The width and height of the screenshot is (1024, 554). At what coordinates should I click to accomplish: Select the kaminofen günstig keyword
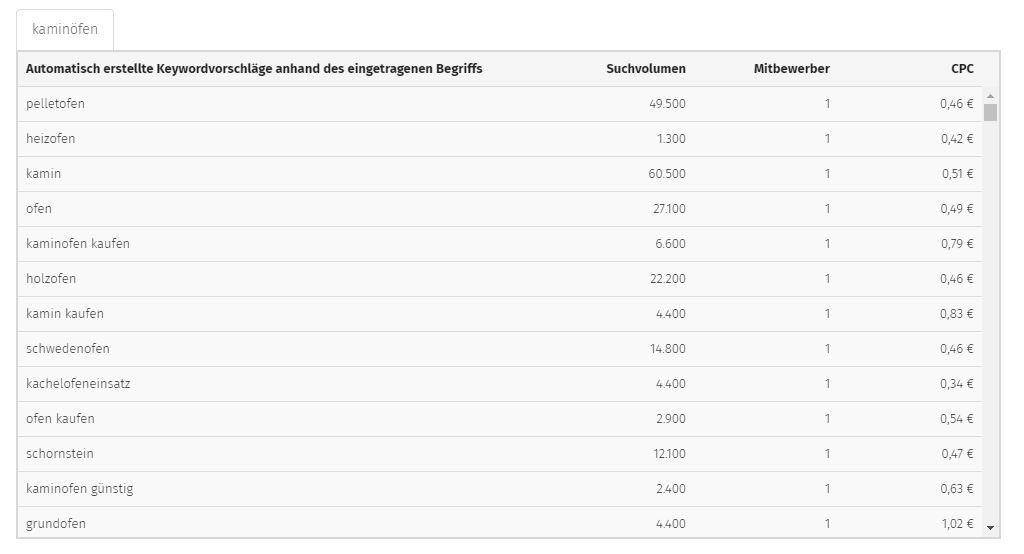pyautogui.click(x=80, y=489)
